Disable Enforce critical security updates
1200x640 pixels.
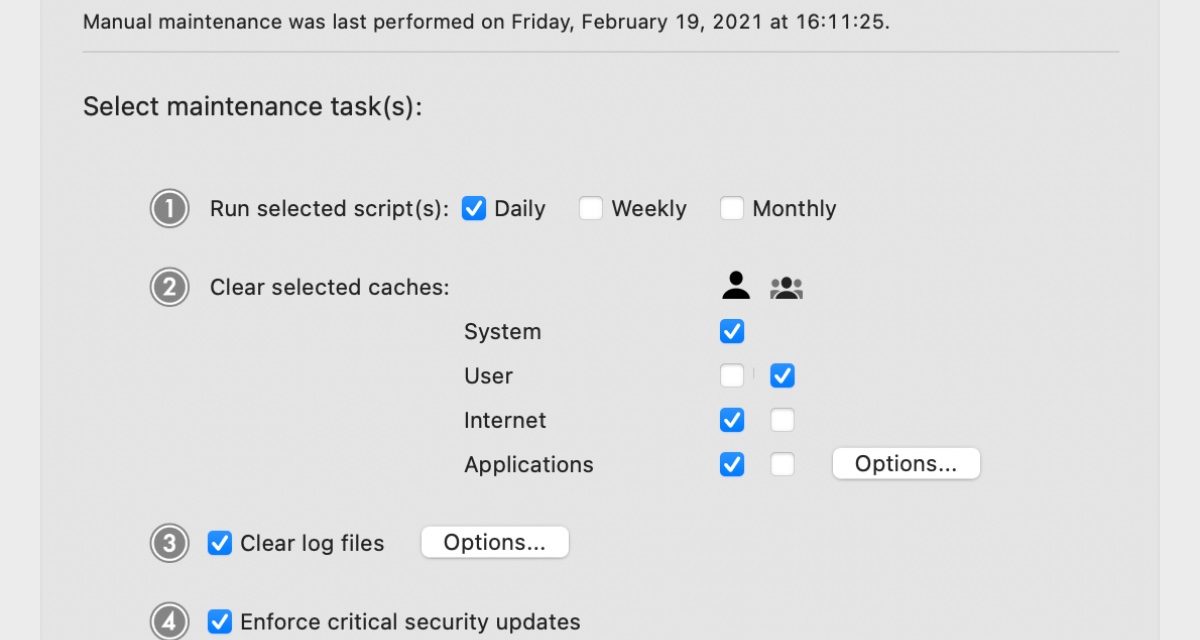pyautogui.click(x=220, y=622)
